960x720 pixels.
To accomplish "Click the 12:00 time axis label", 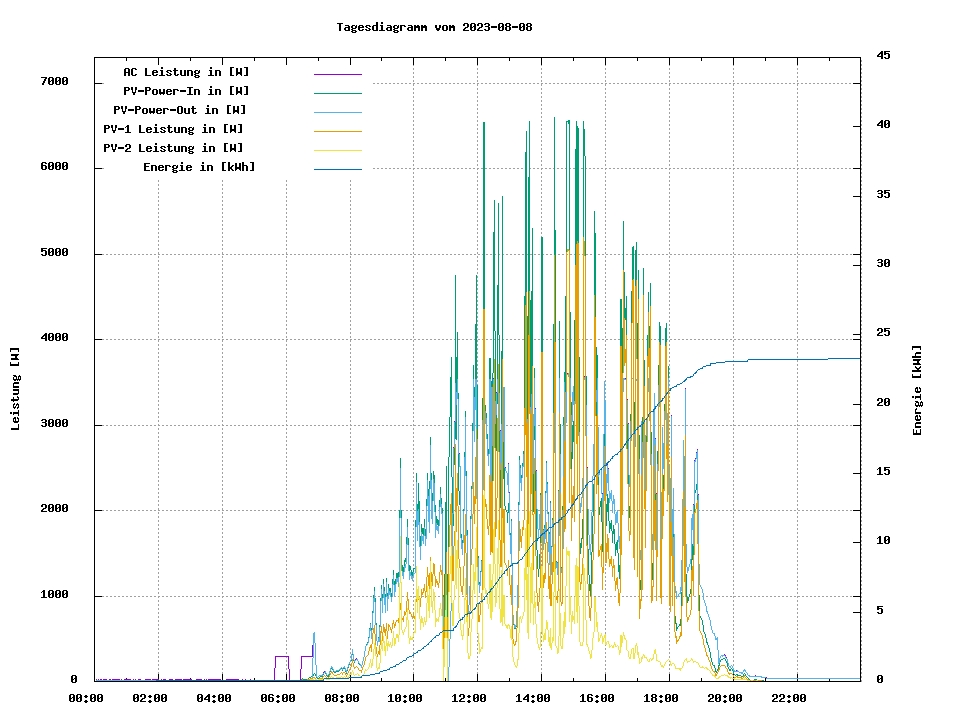I will pyautogui.click(x=469, y=698).
